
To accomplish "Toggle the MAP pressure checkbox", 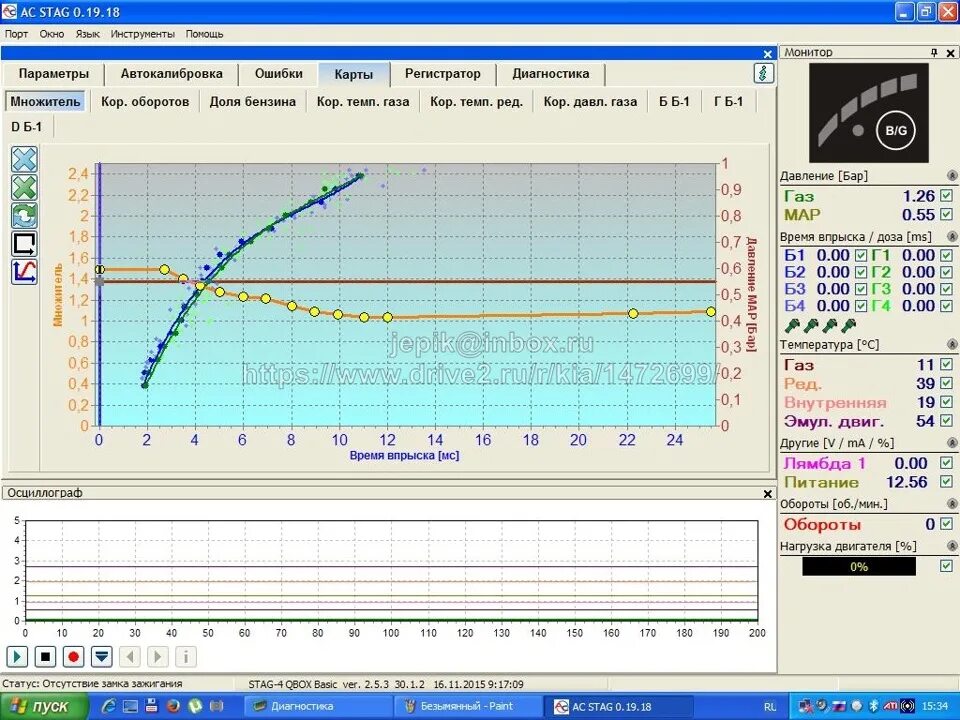I will (x=947, y=214).
